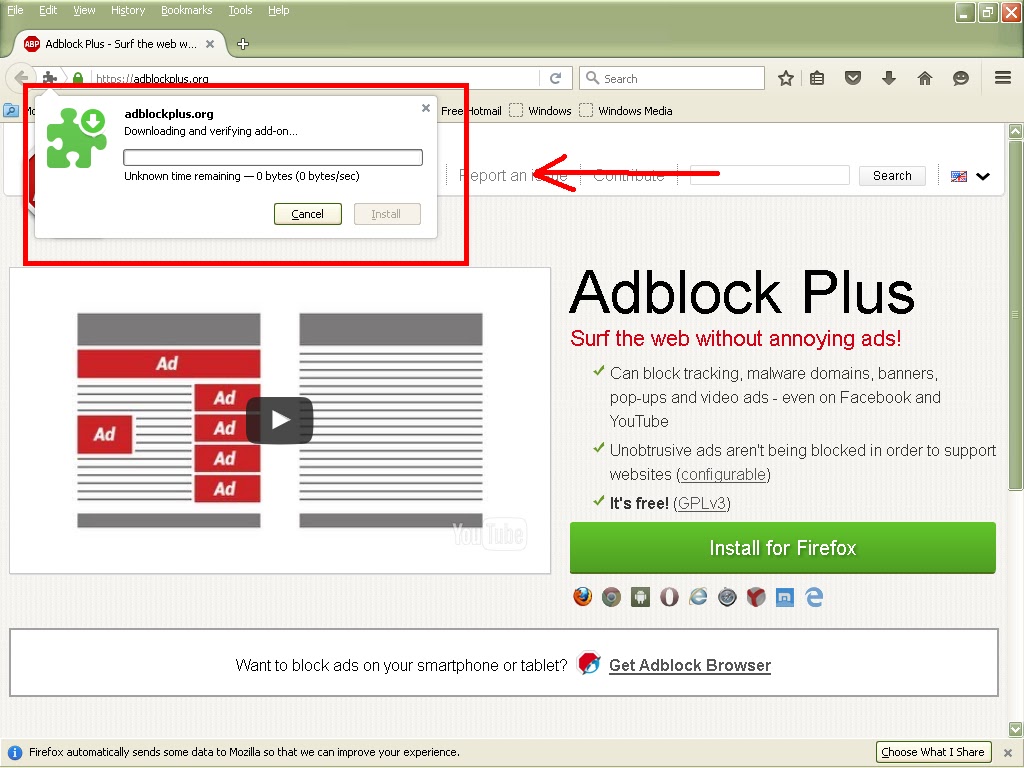Play the Adblock Plus video
Screen dimensions: 1024x768
coord(279,420)
